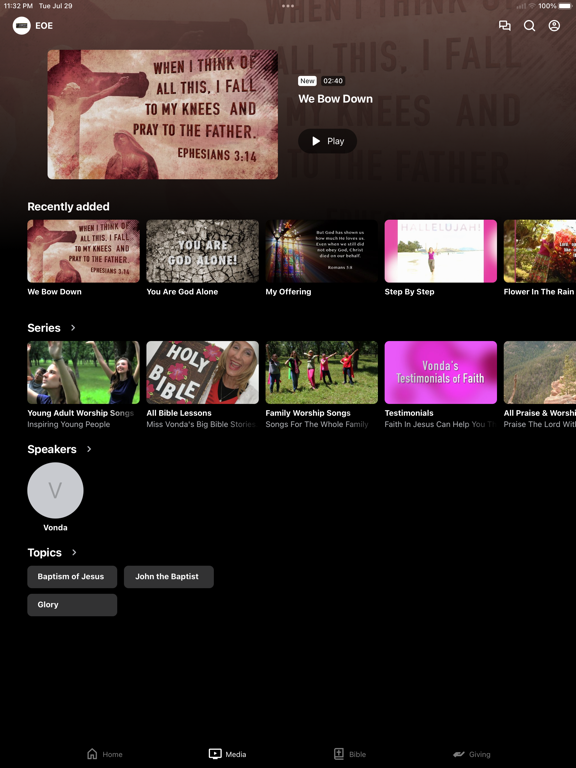Open We Bow Down in Recently added
Viewport: 576px width, 768px height.
pyautogui.click(x=83, y=251)
